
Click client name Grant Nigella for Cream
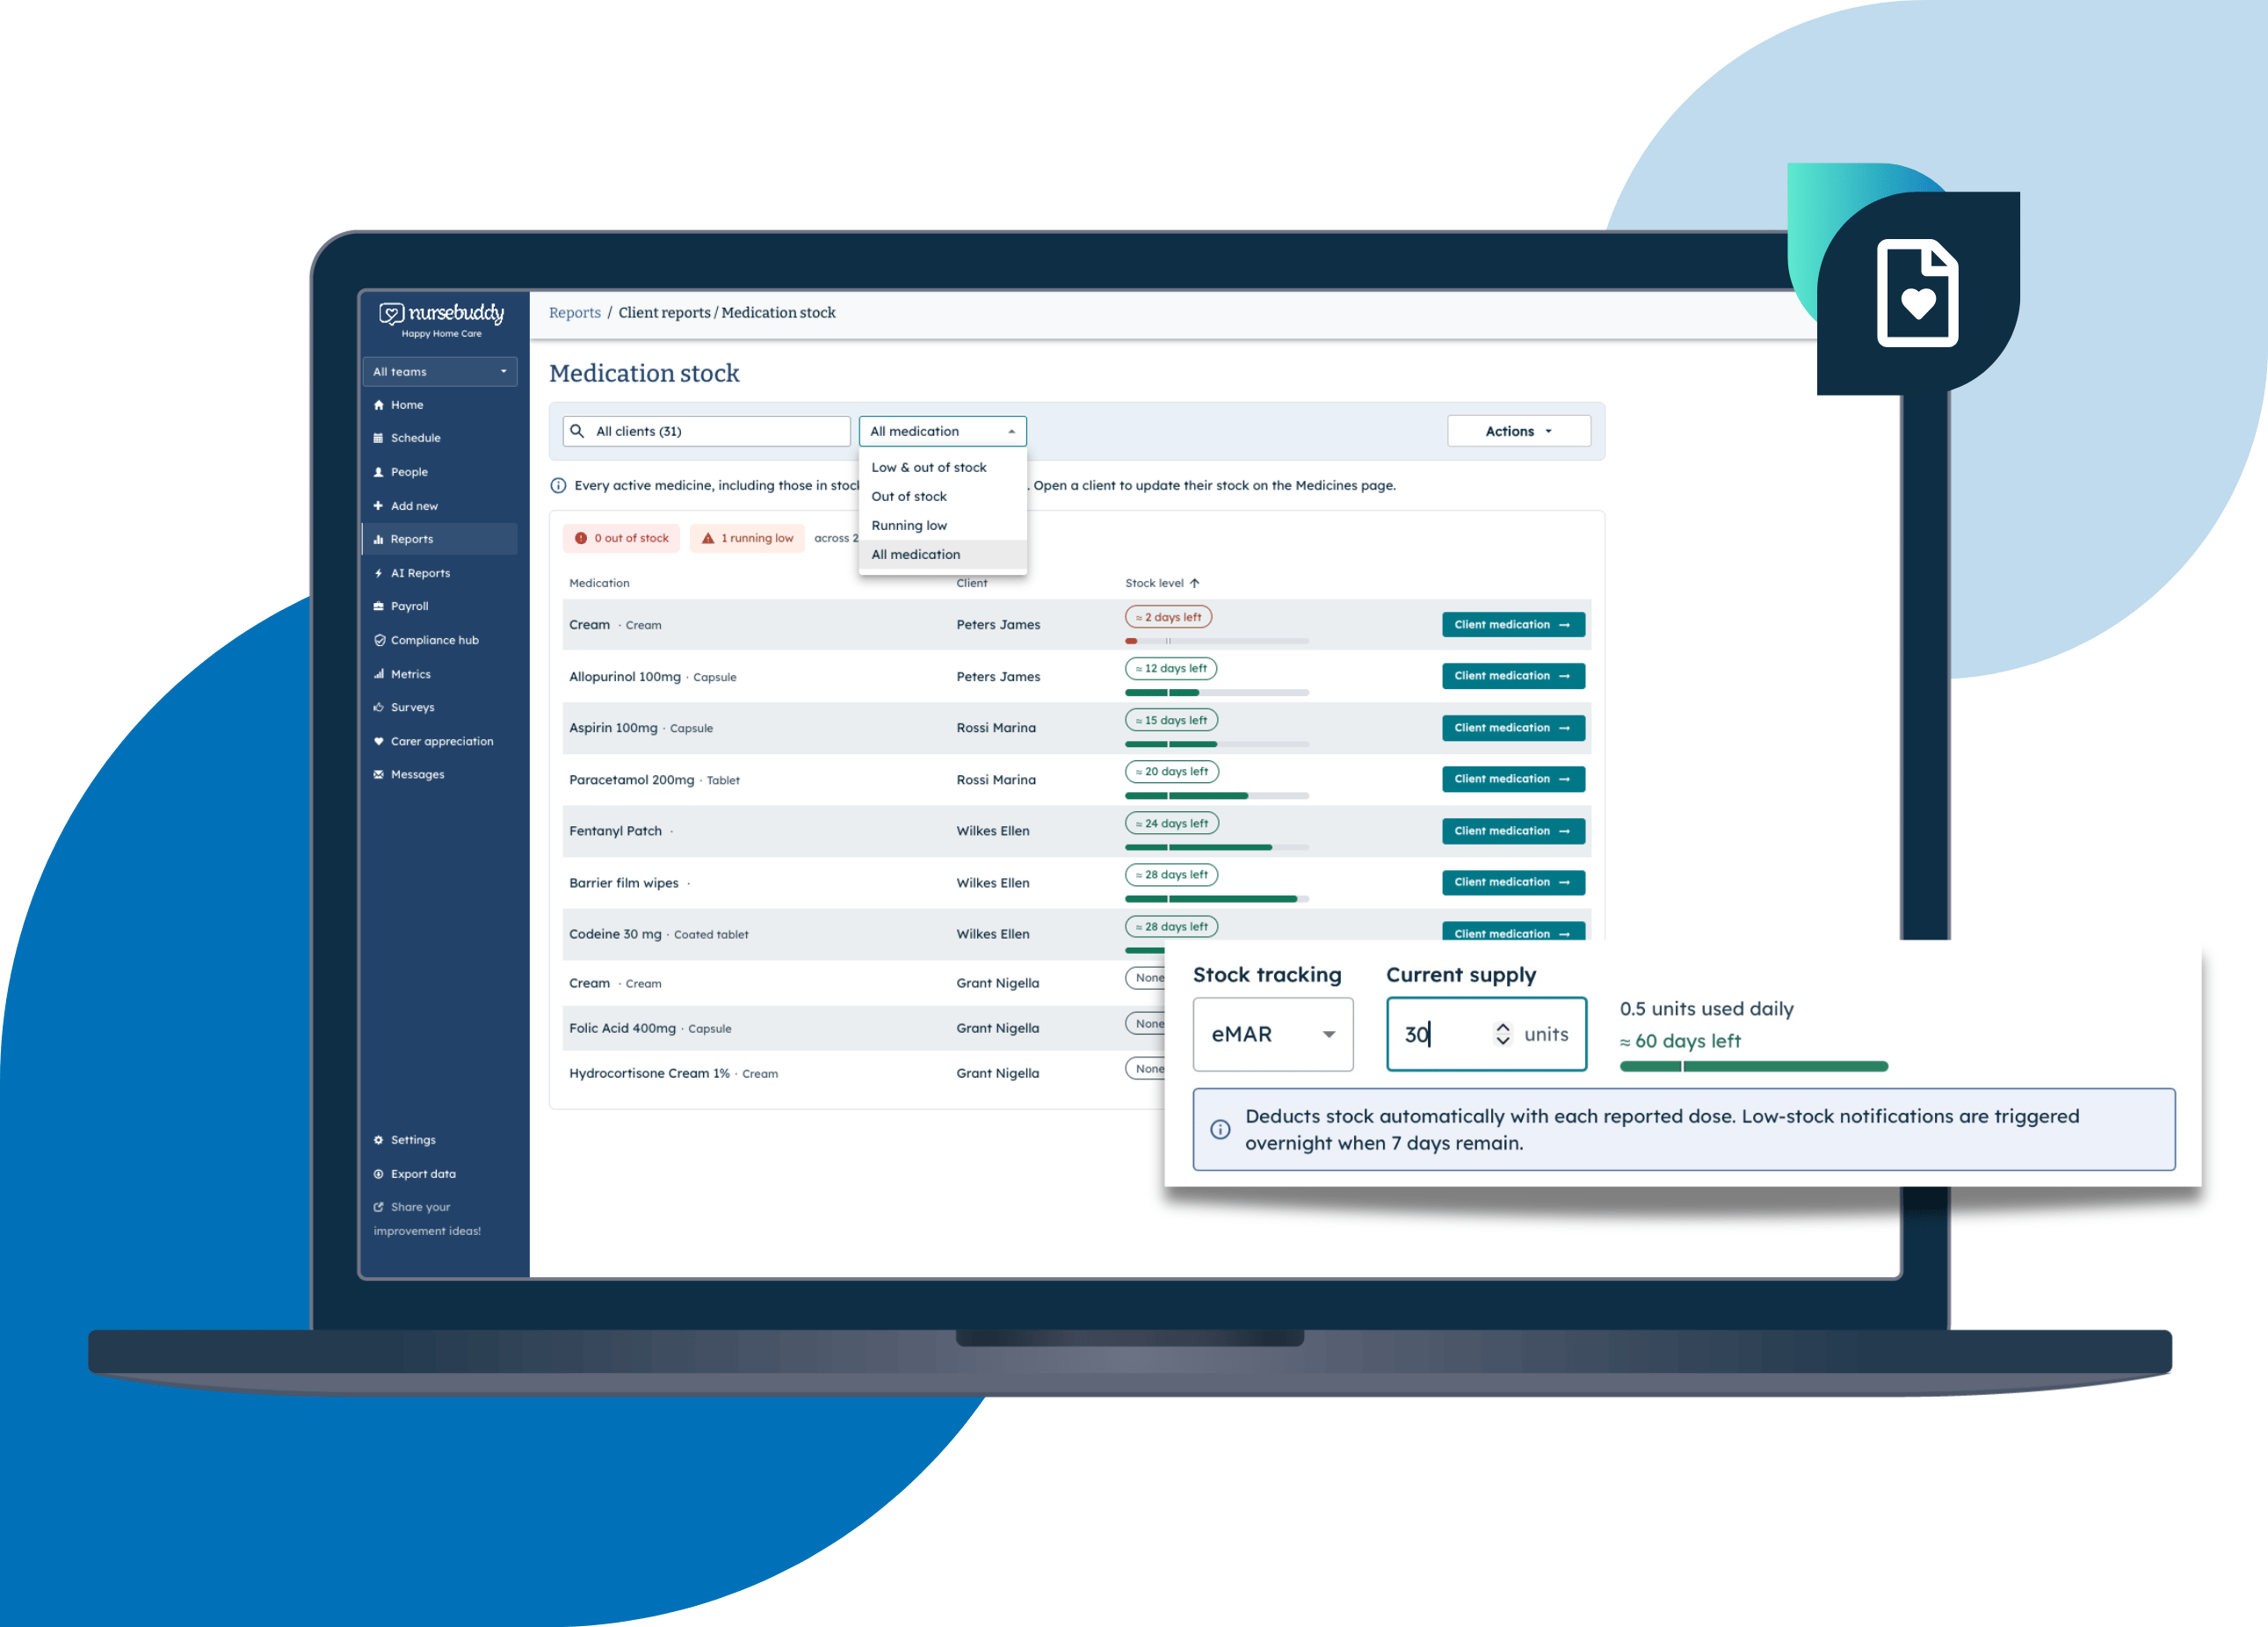997,983
